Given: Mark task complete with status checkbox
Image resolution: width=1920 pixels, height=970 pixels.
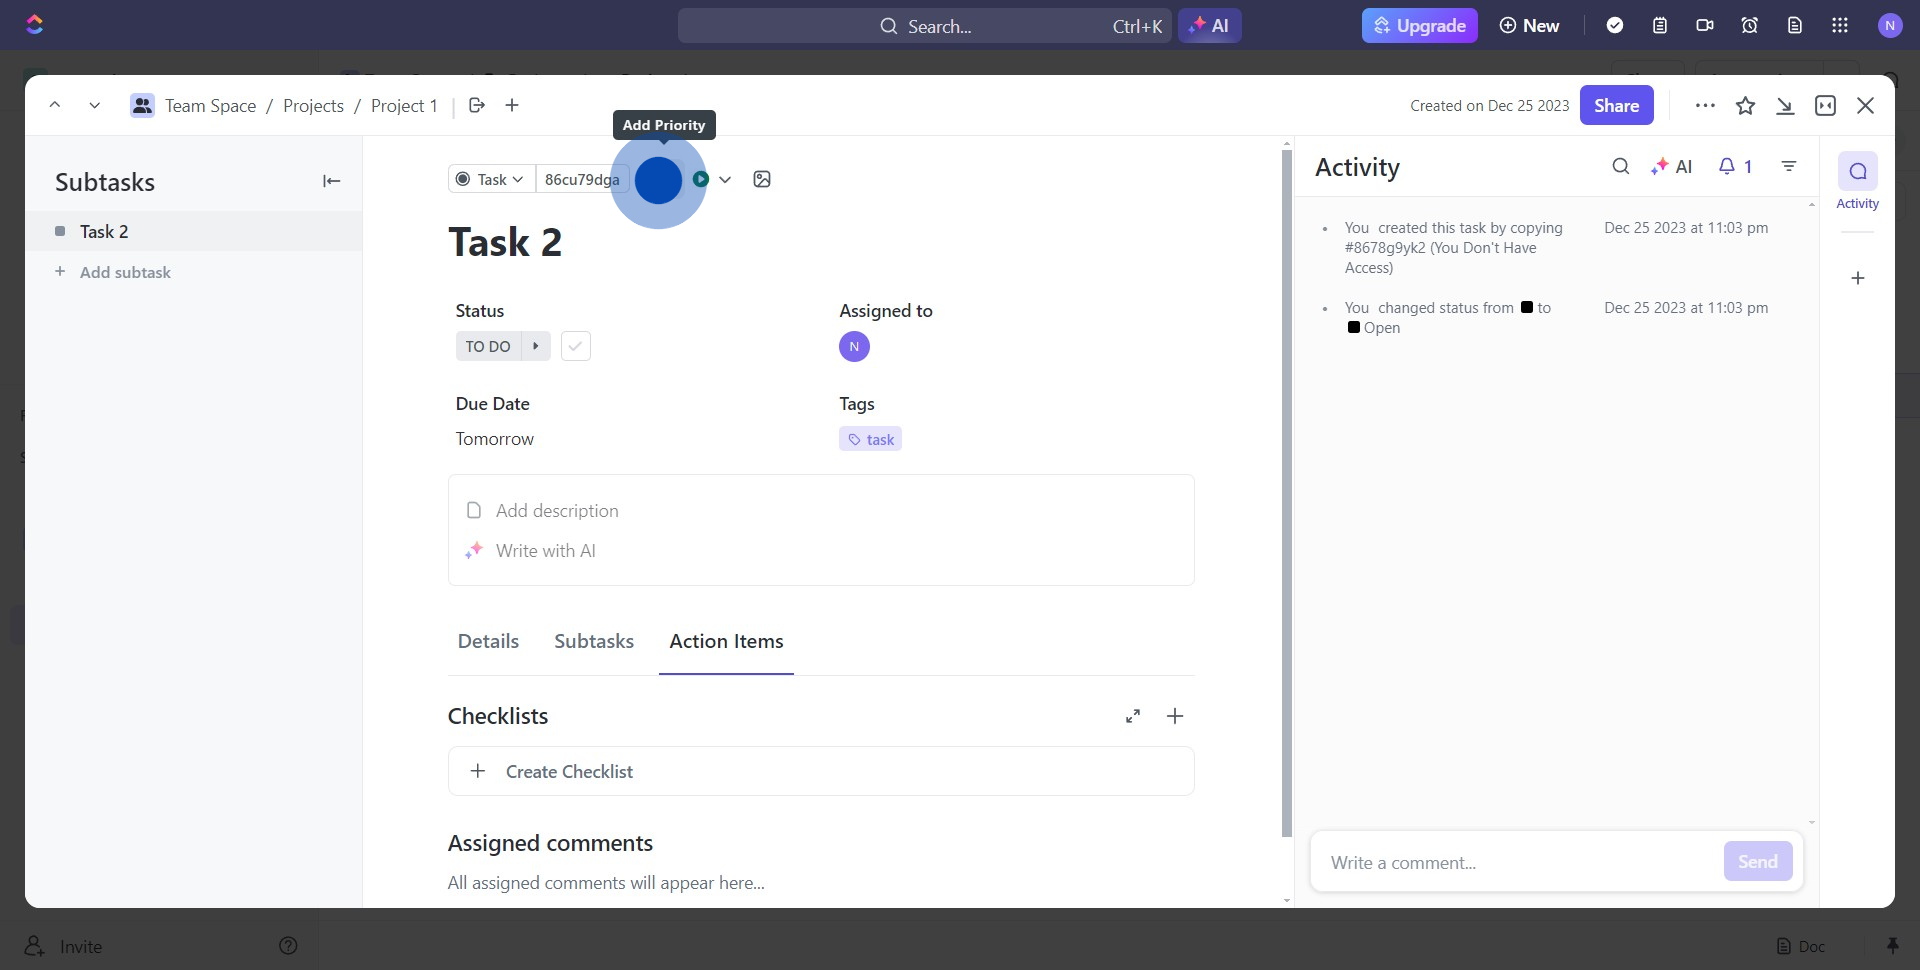Looking at the screenshot, I should coord(575,347).
